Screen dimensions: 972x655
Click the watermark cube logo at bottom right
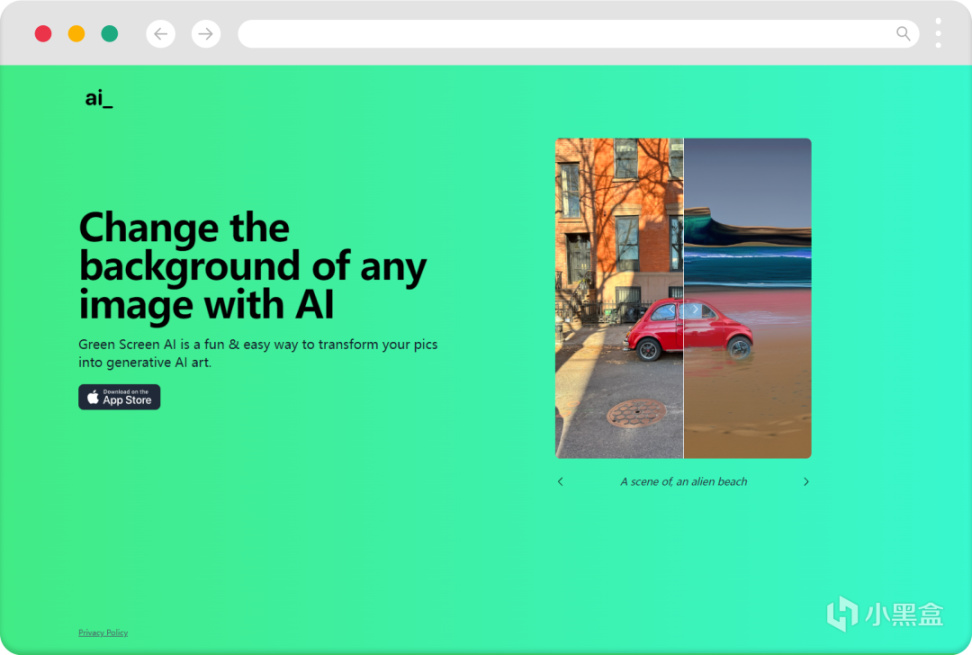click(x=842, y=613)
